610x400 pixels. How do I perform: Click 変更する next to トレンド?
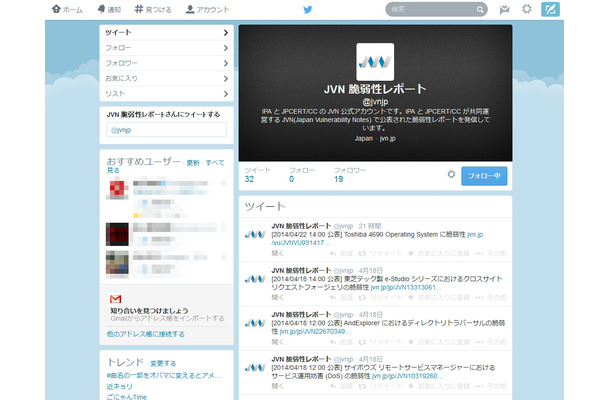pos(163,363)
